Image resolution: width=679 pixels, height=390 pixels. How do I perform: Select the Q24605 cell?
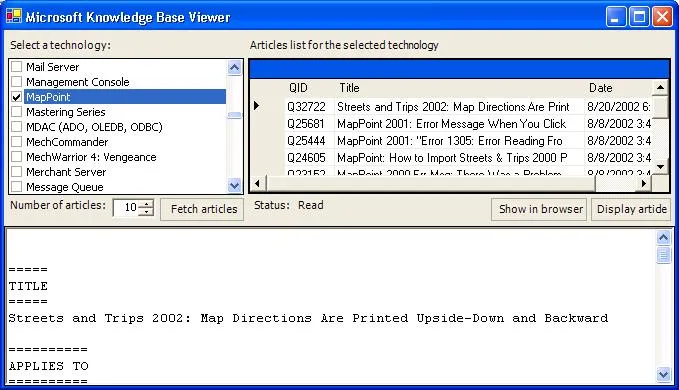[x=310, y=158]
